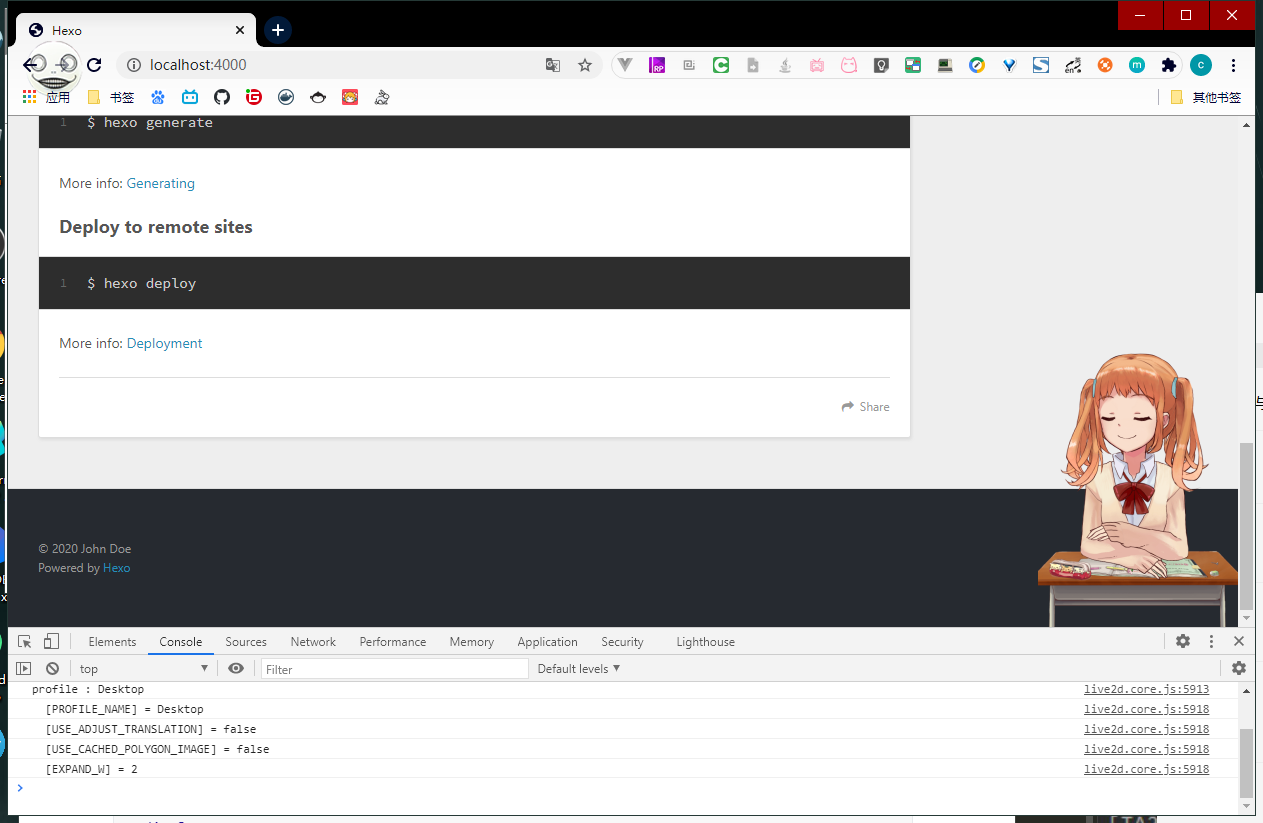
Task: Reload the page using the refresh icon
Action: (x=94, y=65)
